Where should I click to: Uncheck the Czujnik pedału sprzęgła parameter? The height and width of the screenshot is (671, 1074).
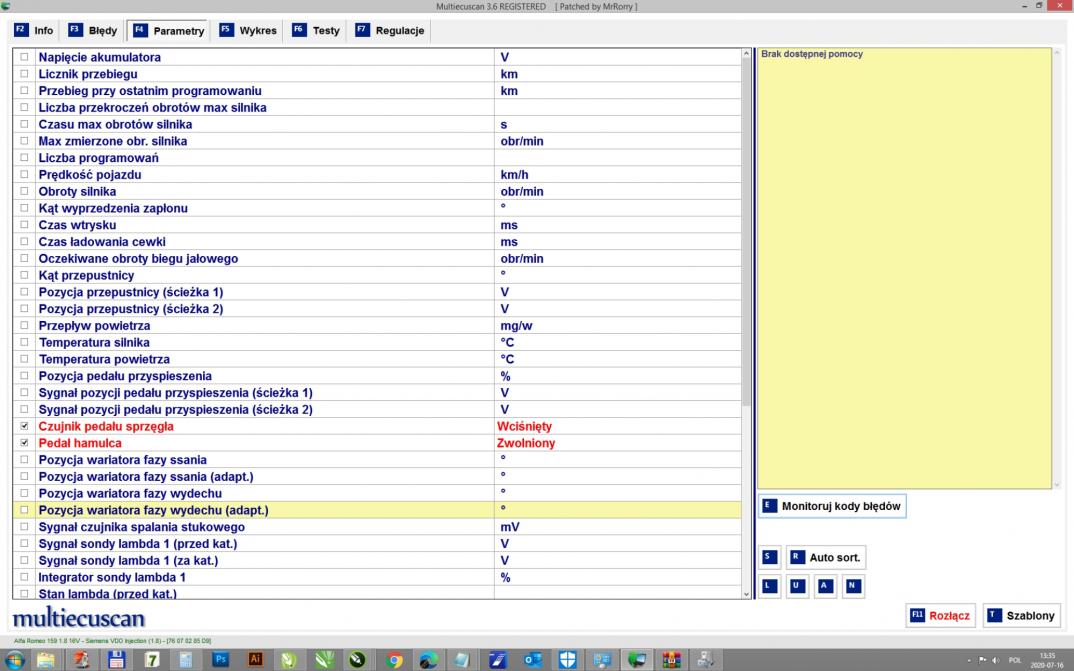click(x=25, y=426)
